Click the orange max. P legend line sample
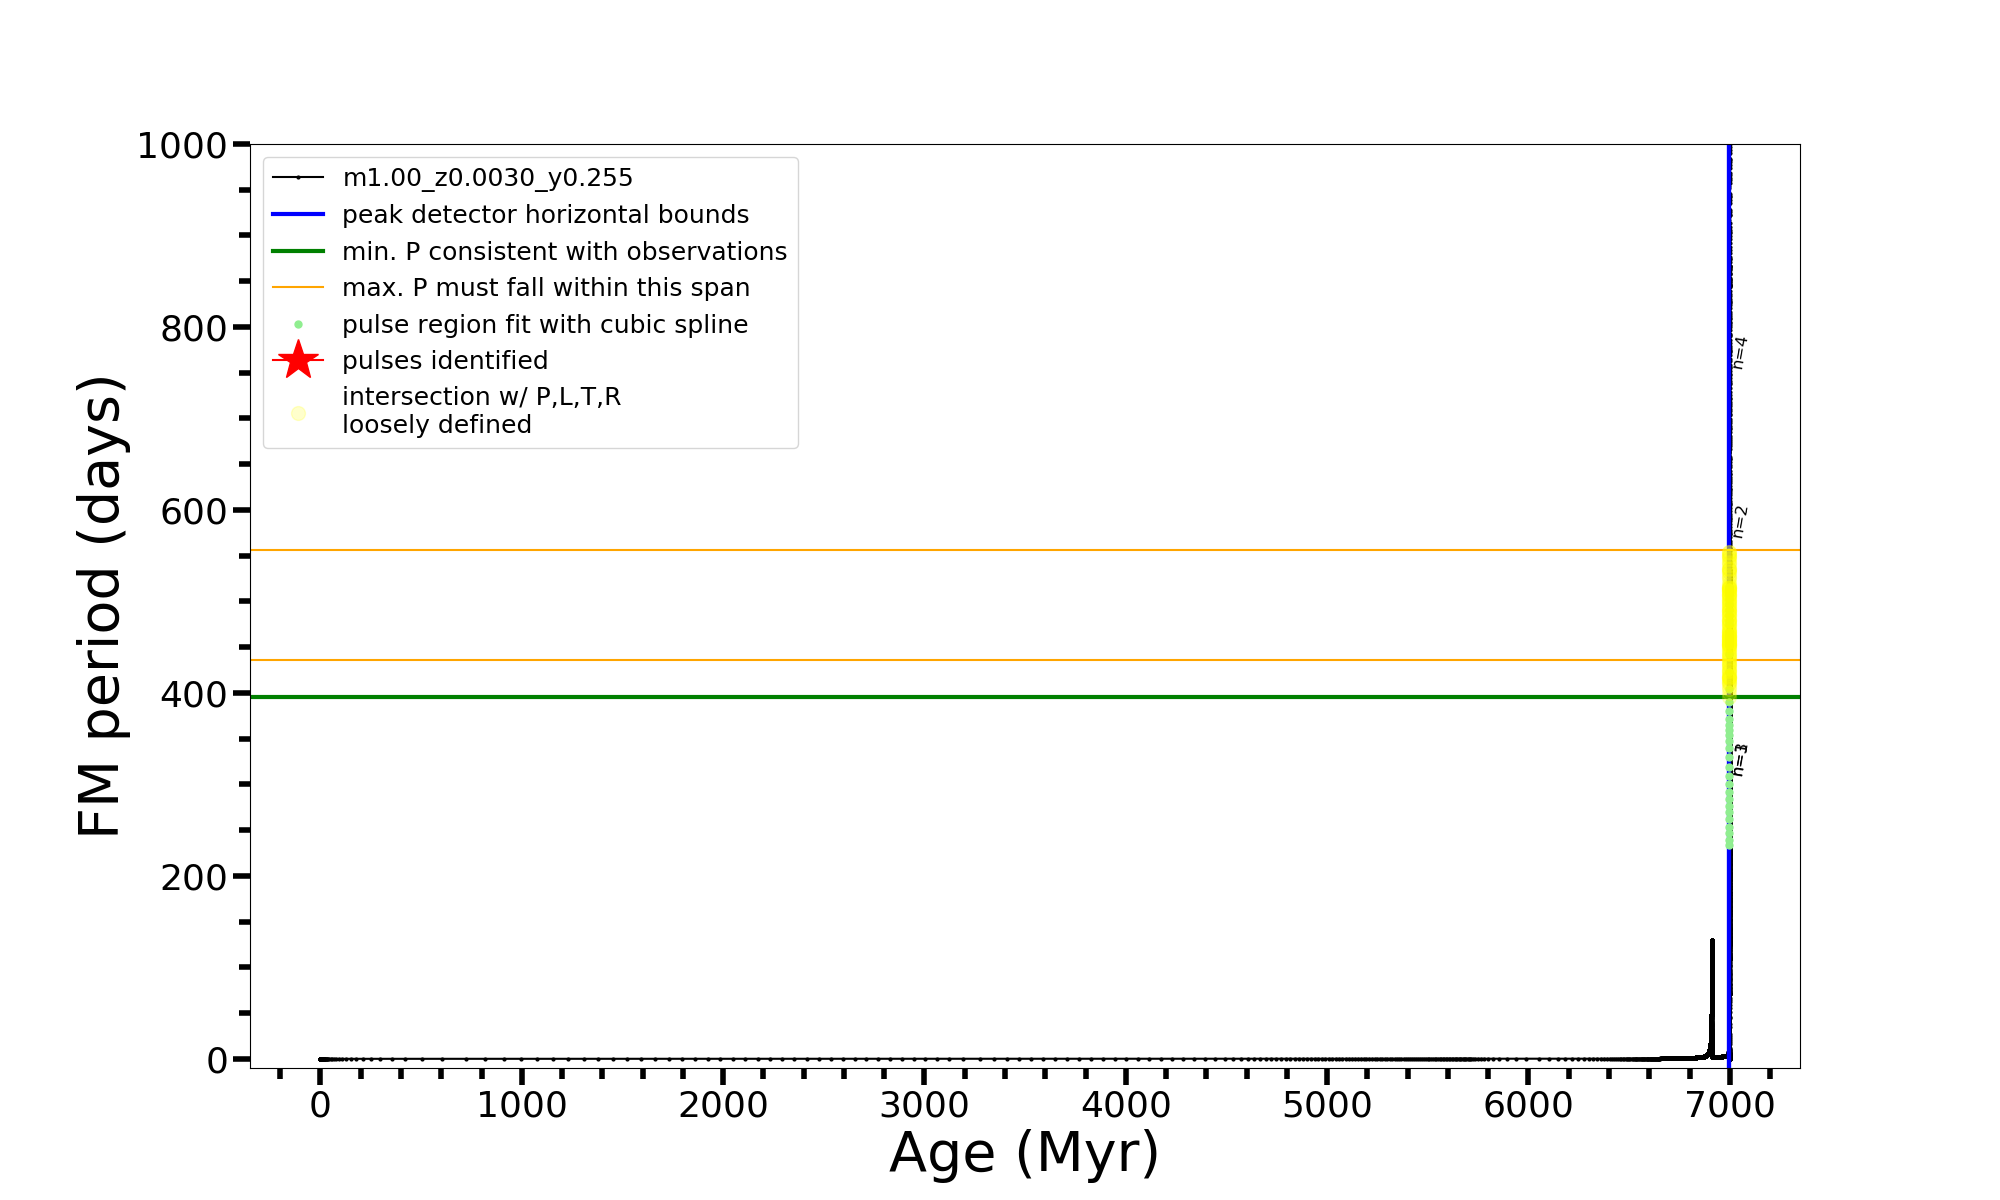This screenshot has width=2000, height=1200. point(298,288)
